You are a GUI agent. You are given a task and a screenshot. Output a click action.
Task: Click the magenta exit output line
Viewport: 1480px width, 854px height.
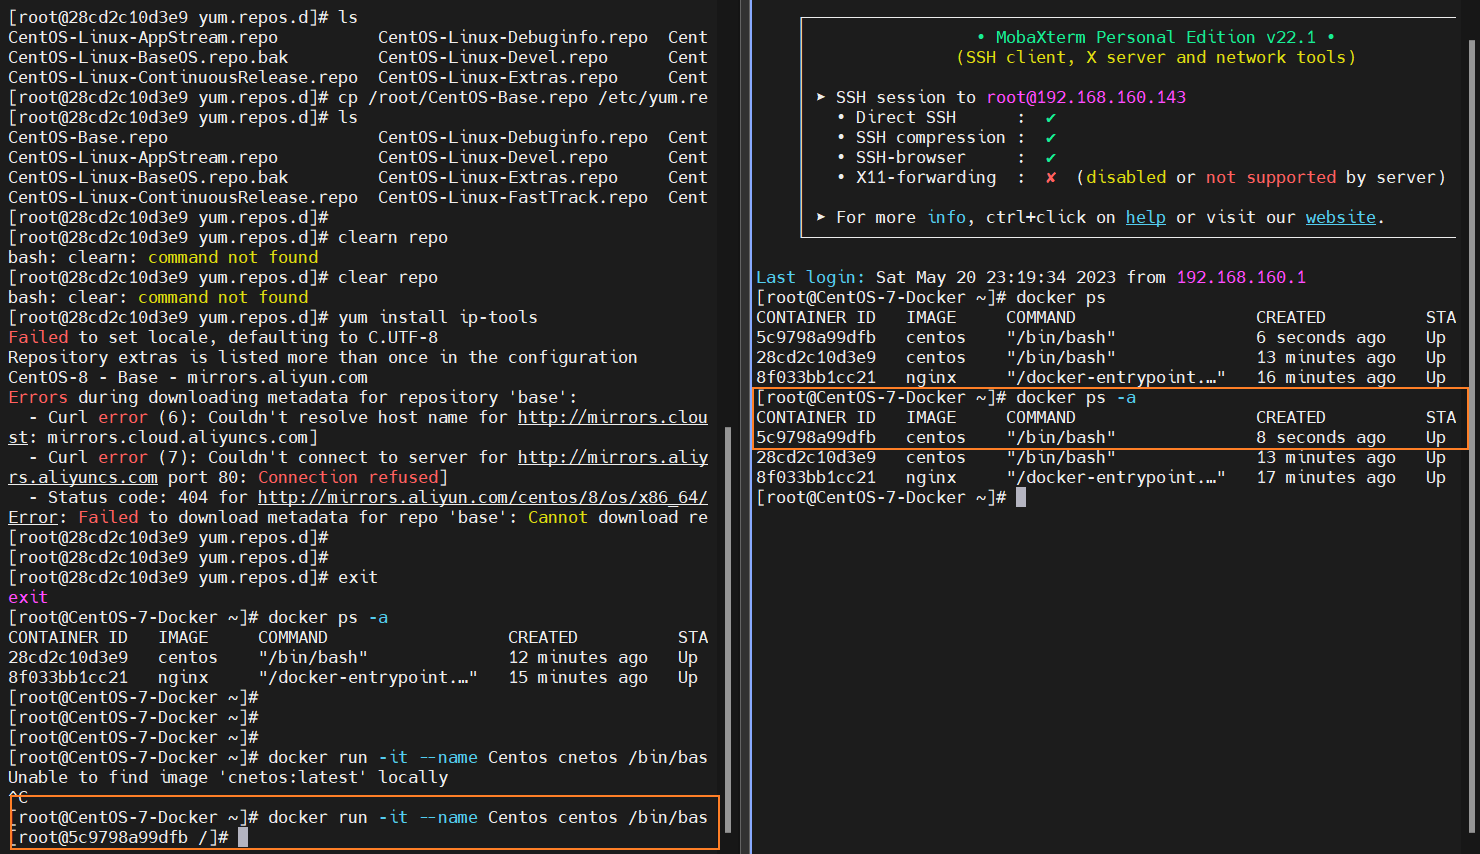(x=28, y=597)
